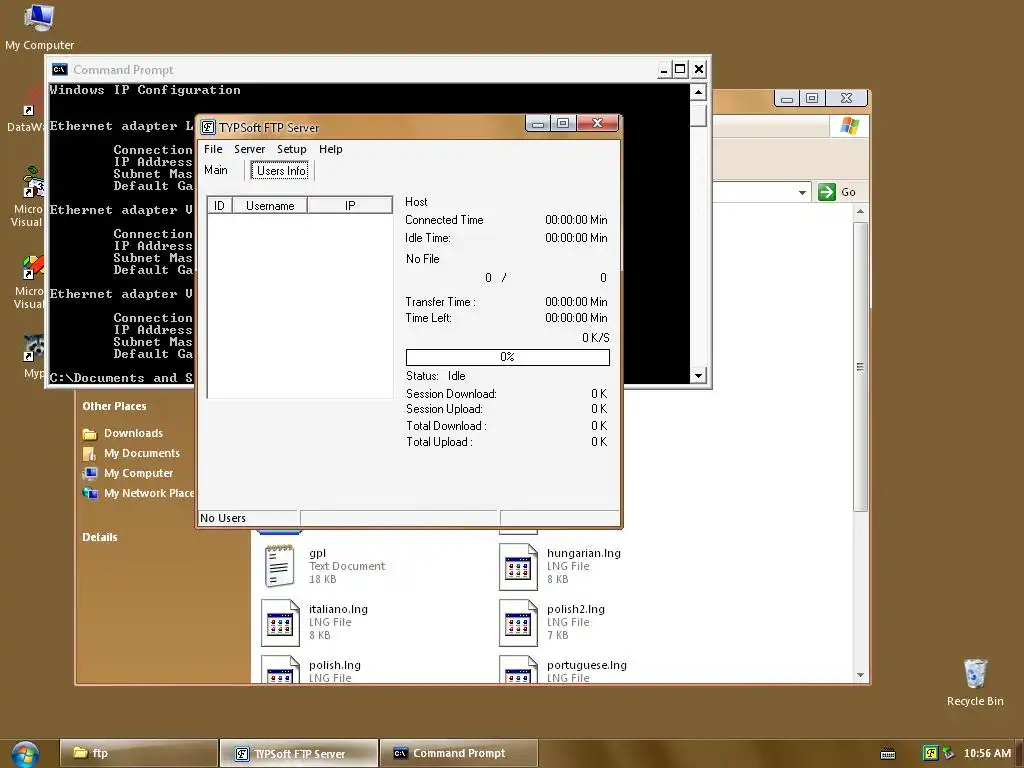This screenshot has width=1024, height=768.
Task: Open the Server menu
Action: 249,149
